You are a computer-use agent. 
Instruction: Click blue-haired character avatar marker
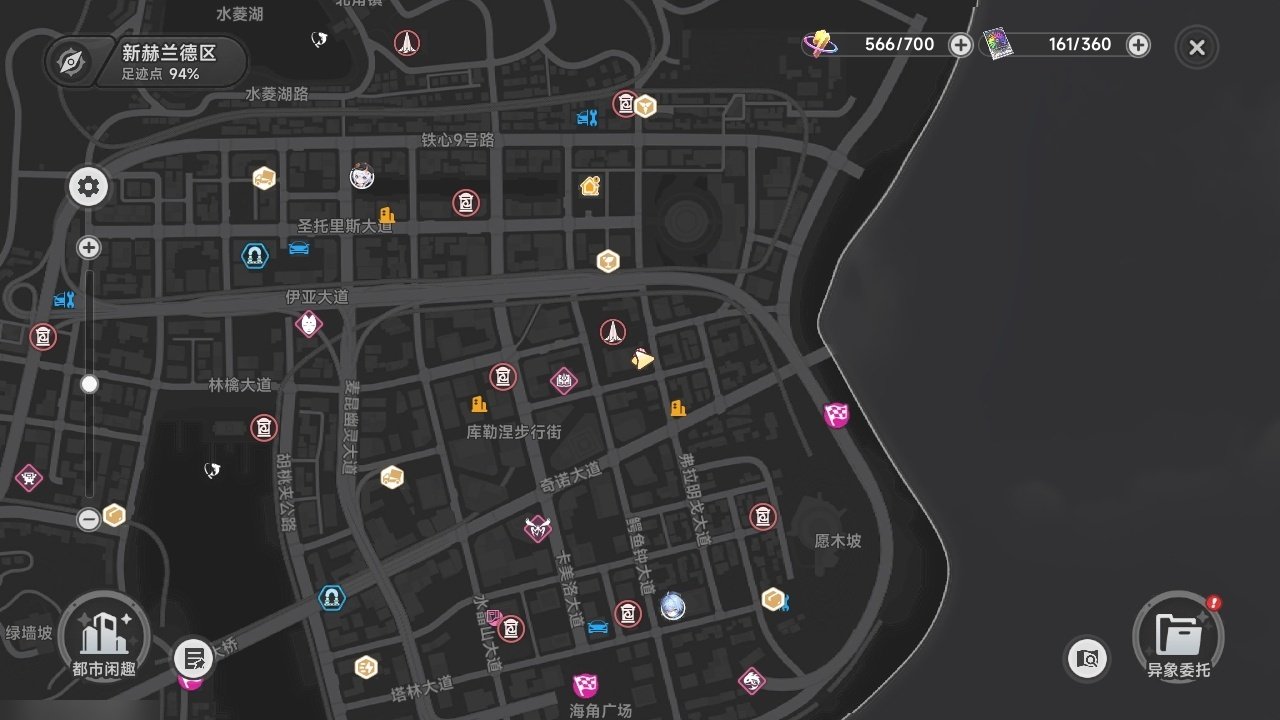(673, 606)
